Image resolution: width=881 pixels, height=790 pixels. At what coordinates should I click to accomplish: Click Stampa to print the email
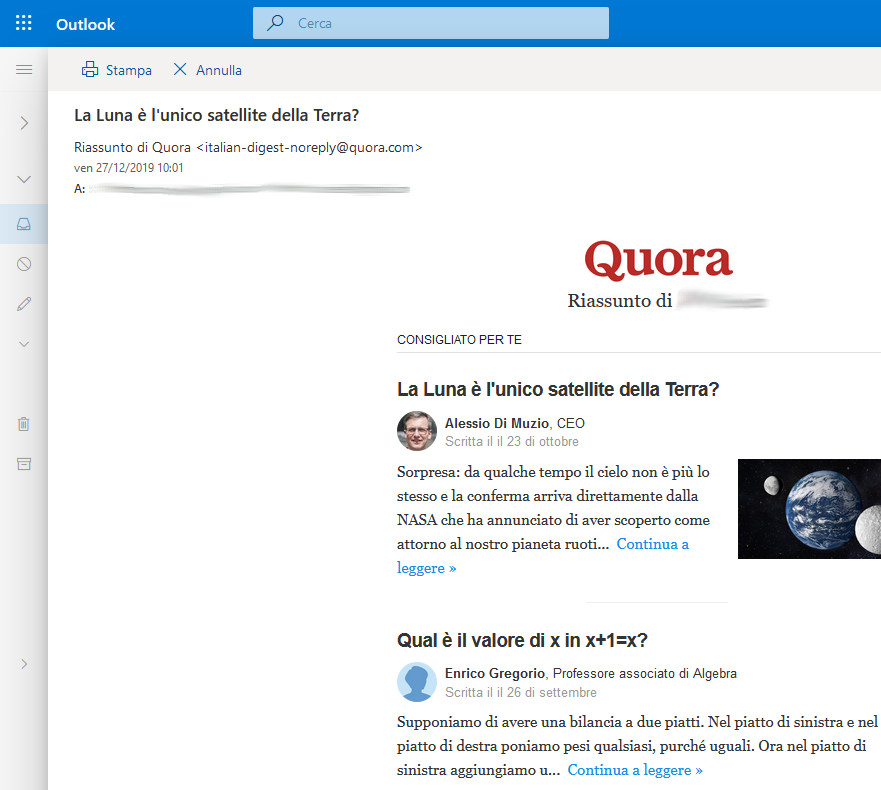117,70
